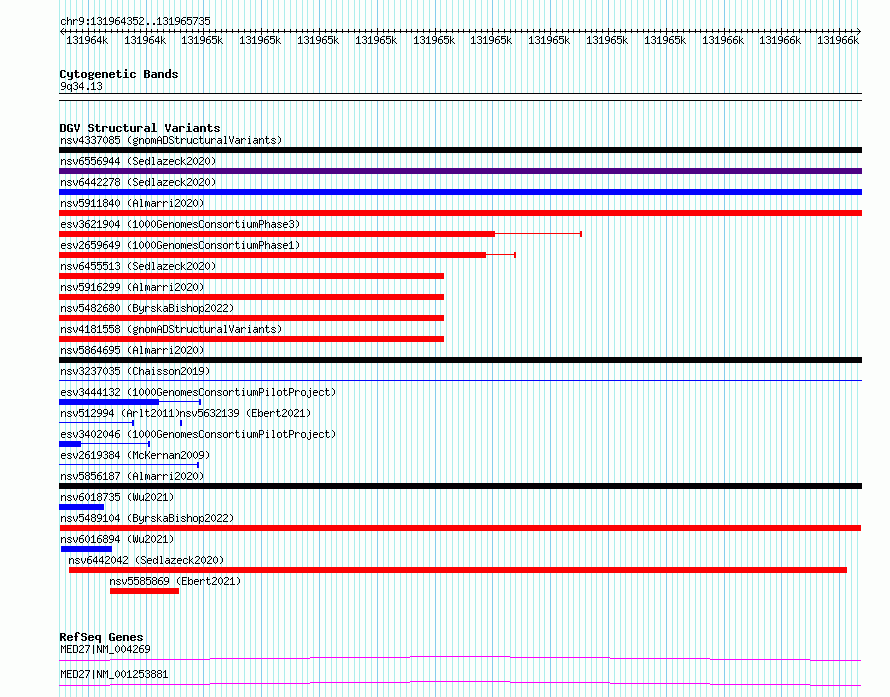890x697 pixels.
Task: Click the short red bar under nsv5585869
Action: (x=144, y=591)
